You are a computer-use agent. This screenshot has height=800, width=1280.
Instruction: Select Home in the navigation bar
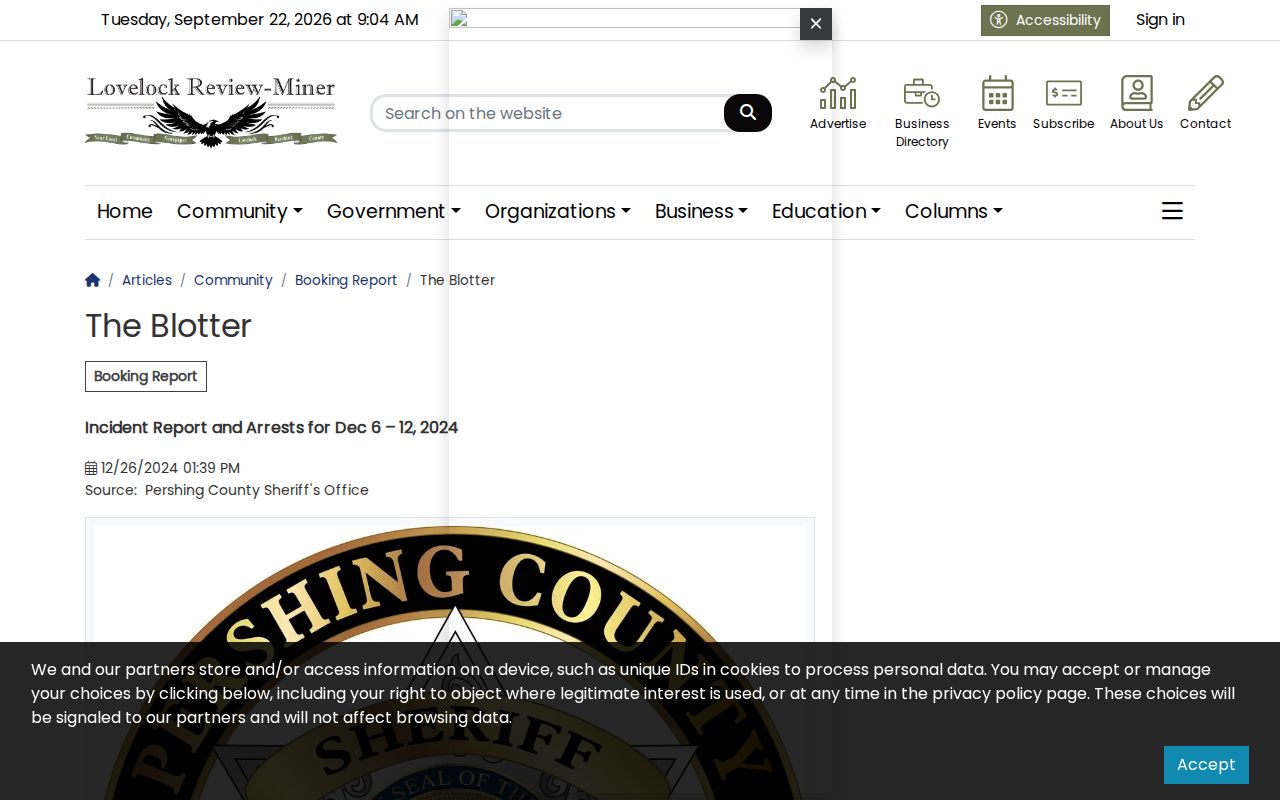click(125, 211)
